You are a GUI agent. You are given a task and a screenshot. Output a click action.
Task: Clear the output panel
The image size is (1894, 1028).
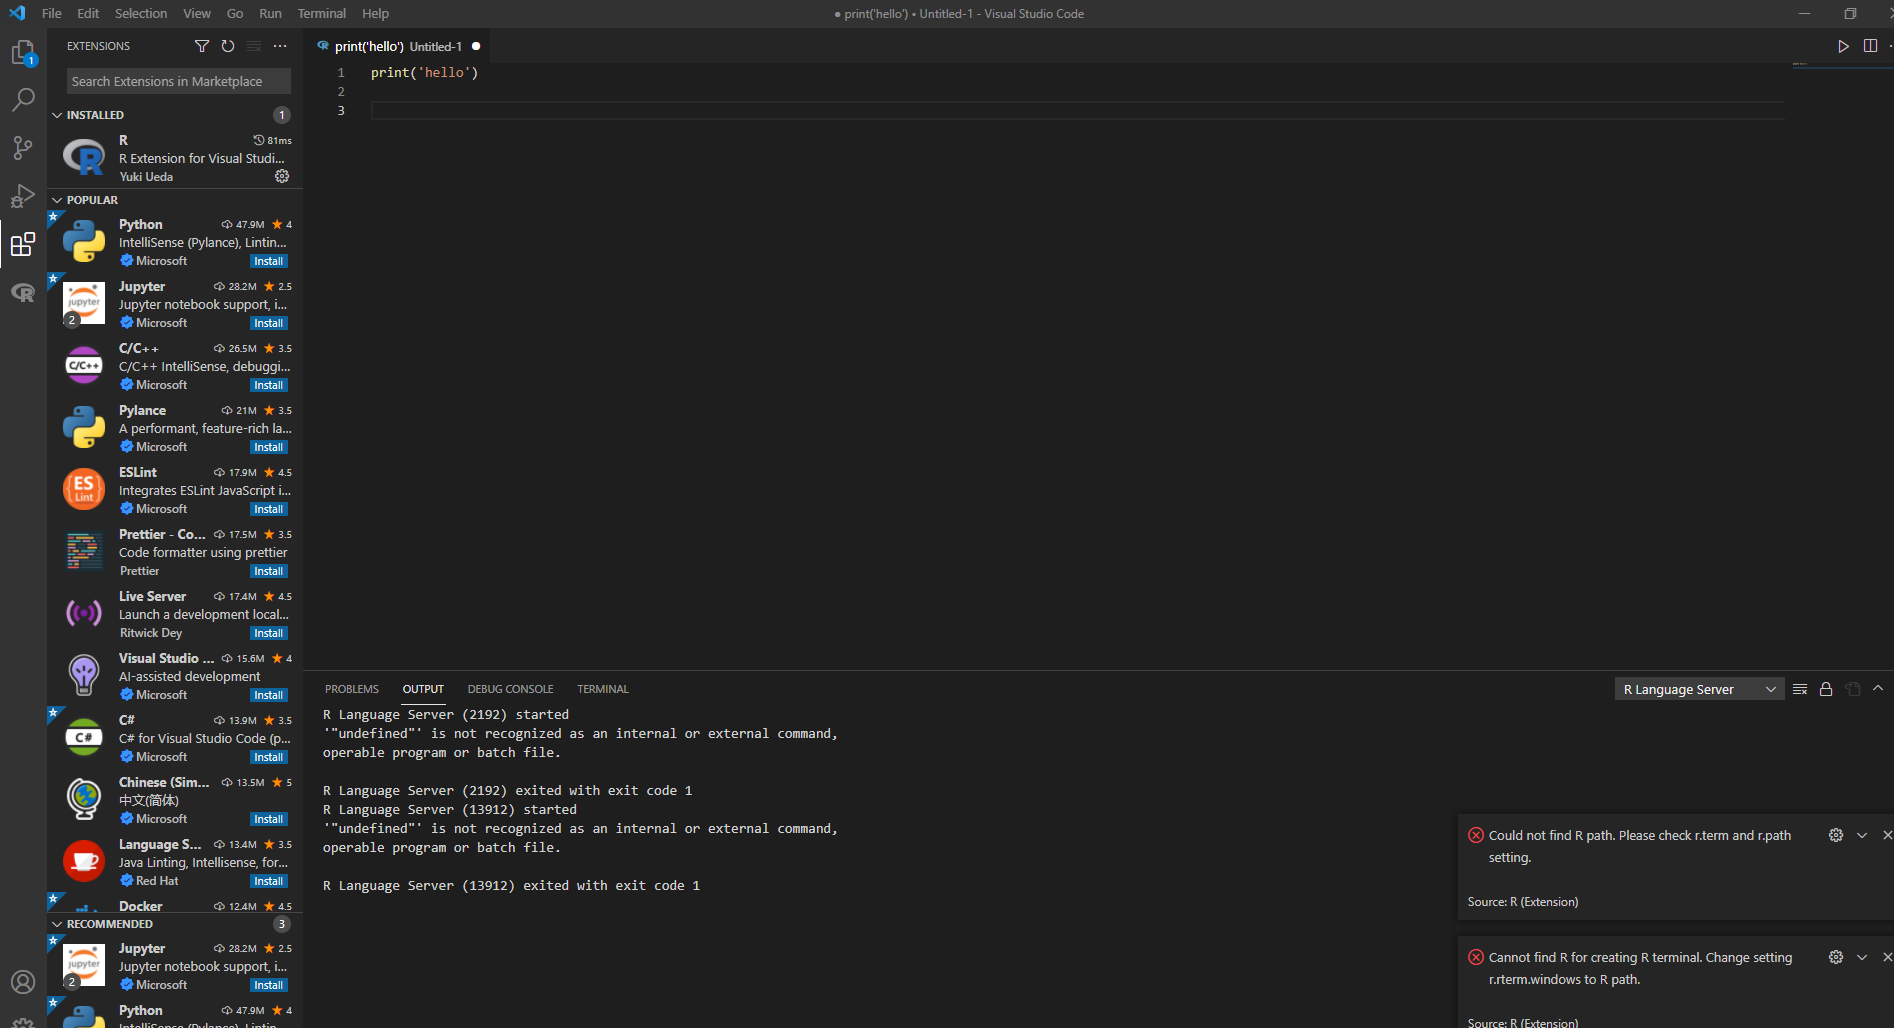pos(1800,689)
